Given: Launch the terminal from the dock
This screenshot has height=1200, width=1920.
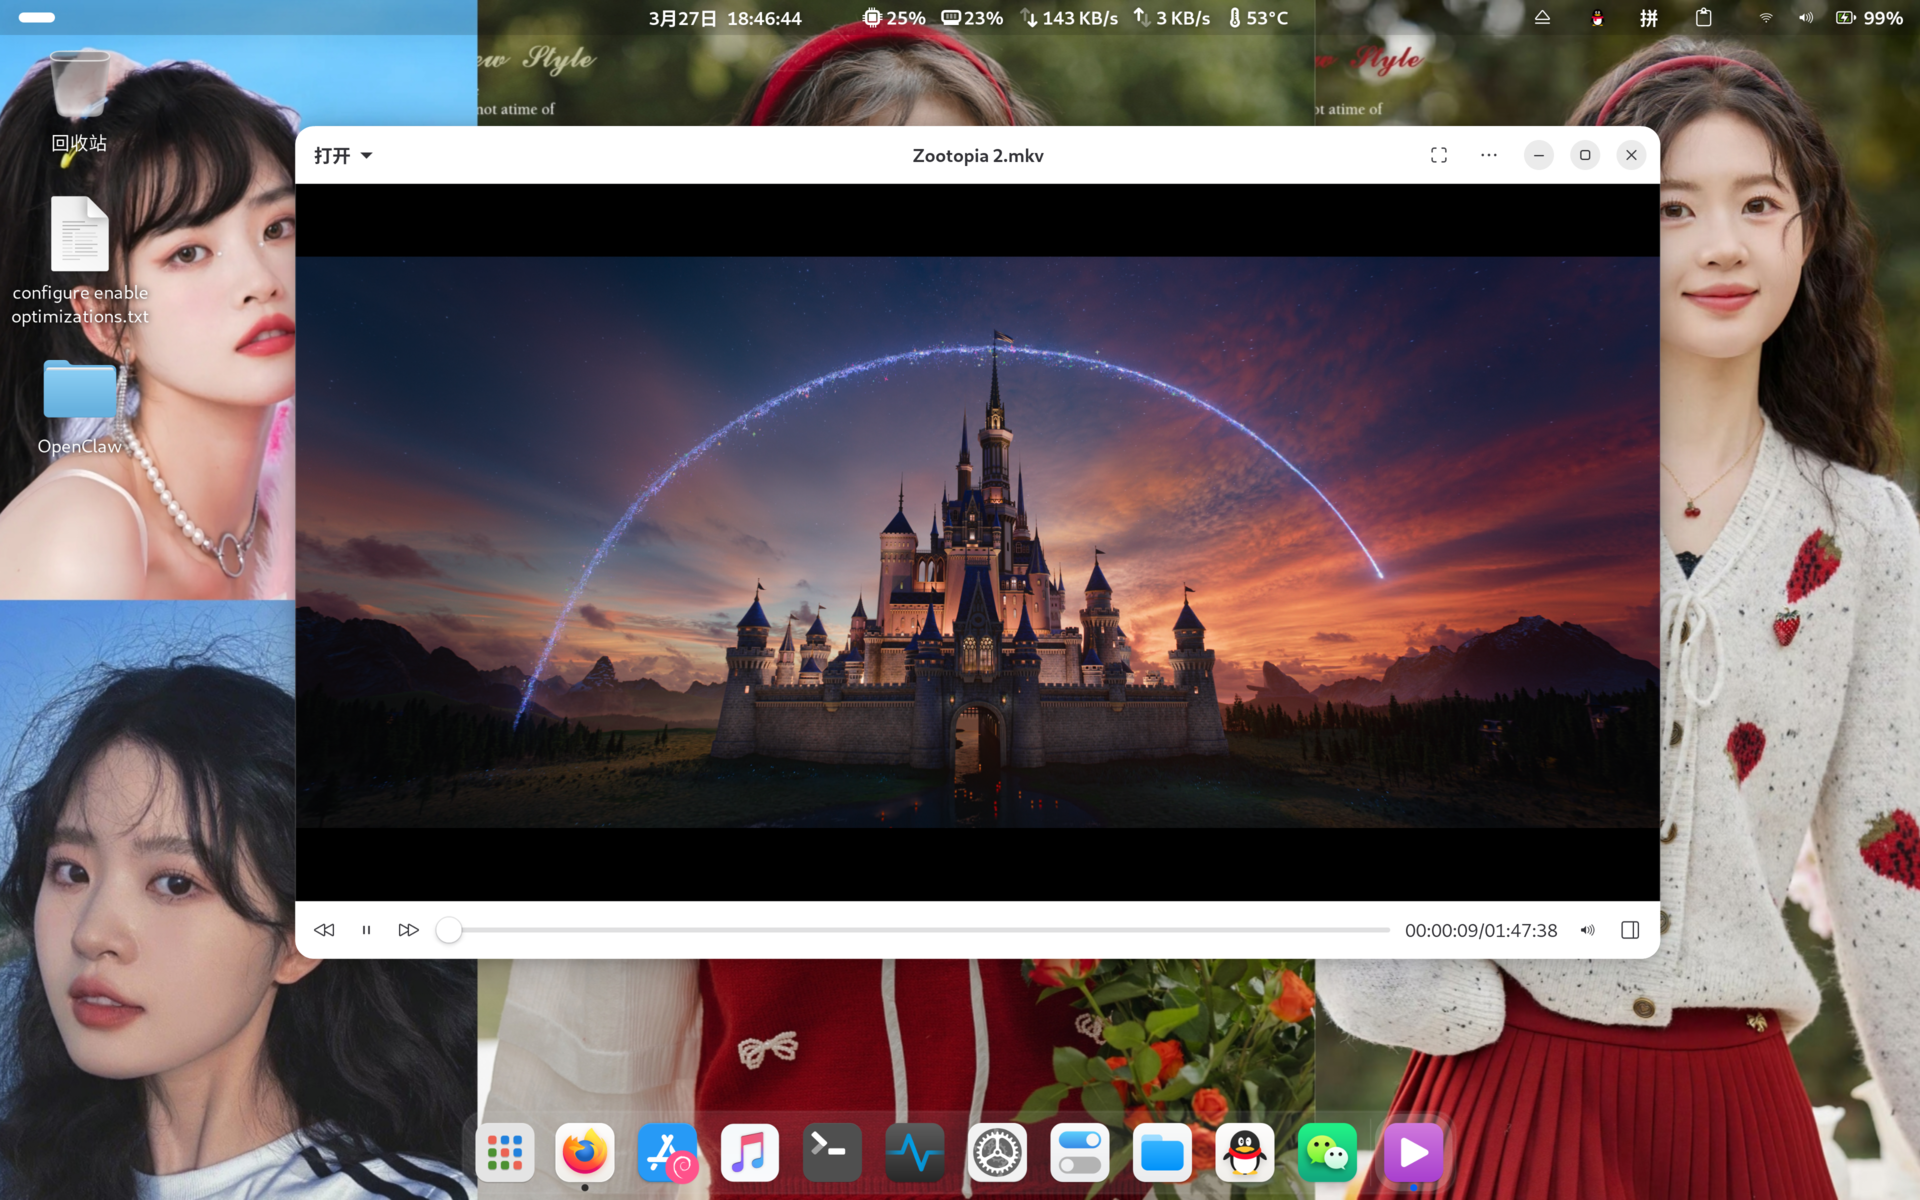Looking at the screenshot, I should (832, 1152).
